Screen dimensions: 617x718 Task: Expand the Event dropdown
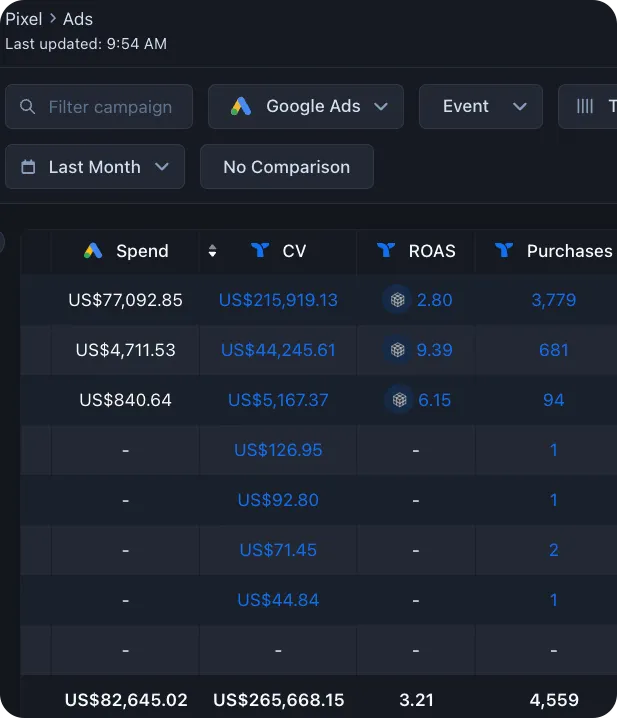click(480, 107)
